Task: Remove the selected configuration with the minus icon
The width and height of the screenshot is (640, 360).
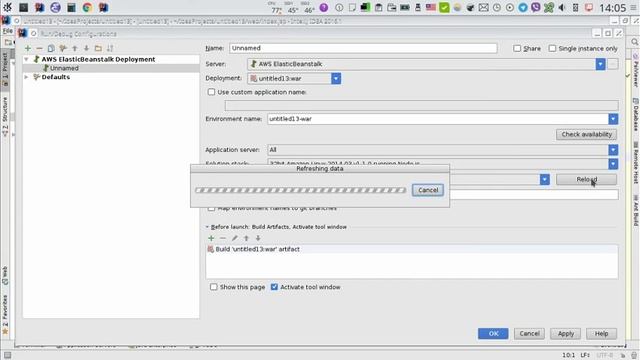Action: pos(40,48)
